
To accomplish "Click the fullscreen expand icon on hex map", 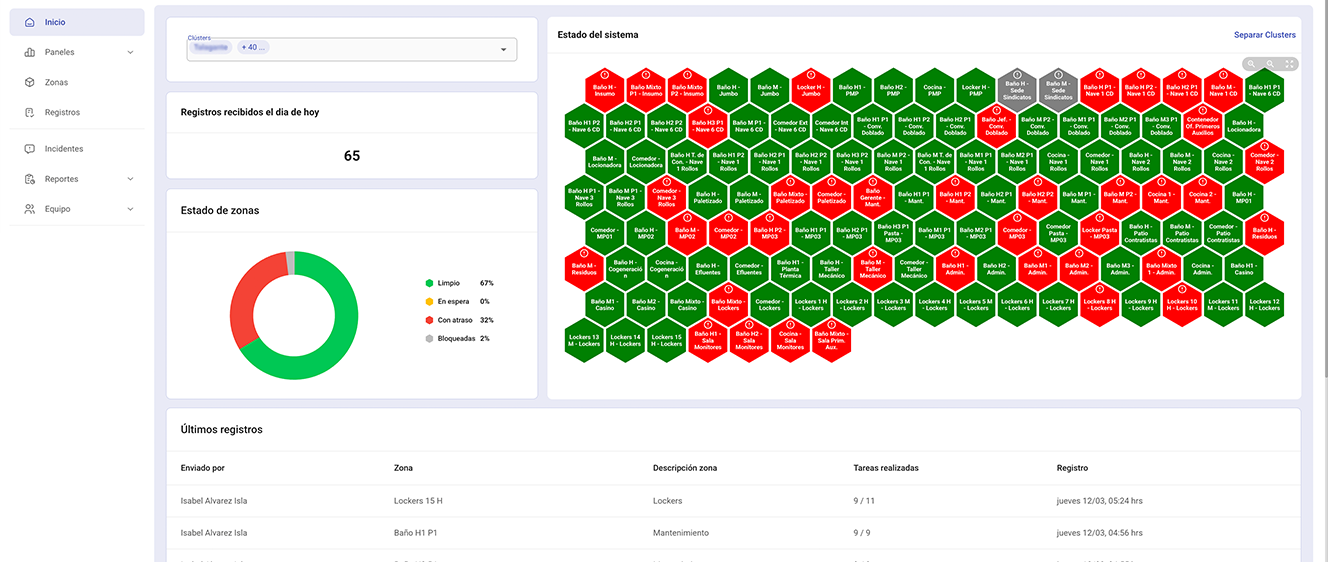I will pos(1290,64).
